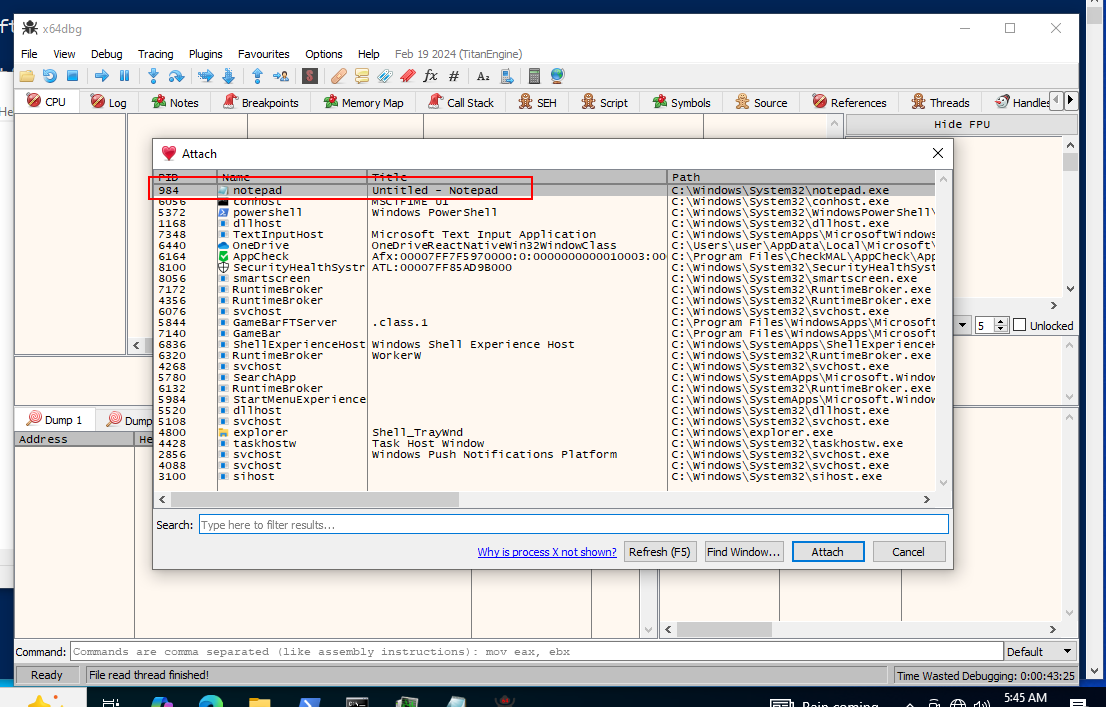Click the String references Az icon

(x=483, y=75)
